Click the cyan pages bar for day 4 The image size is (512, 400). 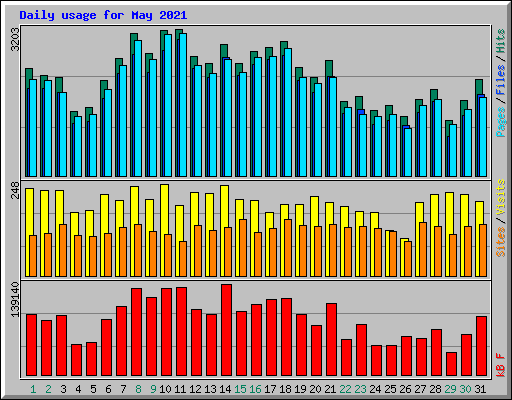pos(78,146)
